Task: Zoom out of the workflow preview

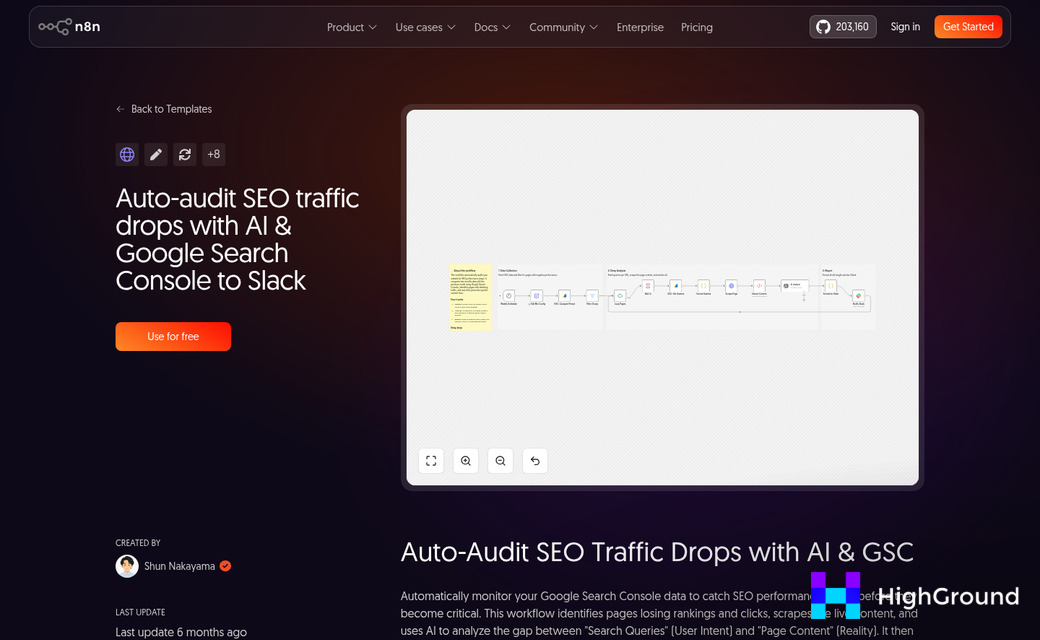Action: [500, 461]
